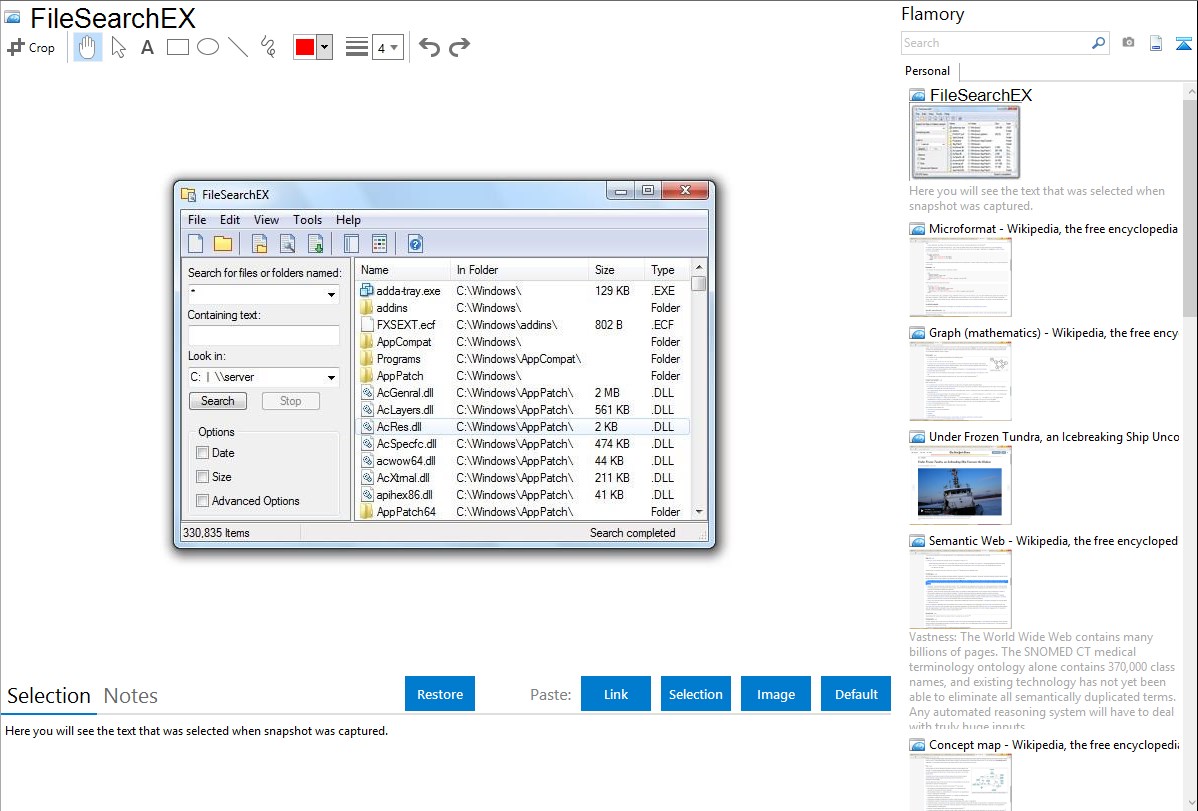Open the Graph (mathematics) snapshot thumbnail
Screen dimensions: 1198x811
point(960,381)
